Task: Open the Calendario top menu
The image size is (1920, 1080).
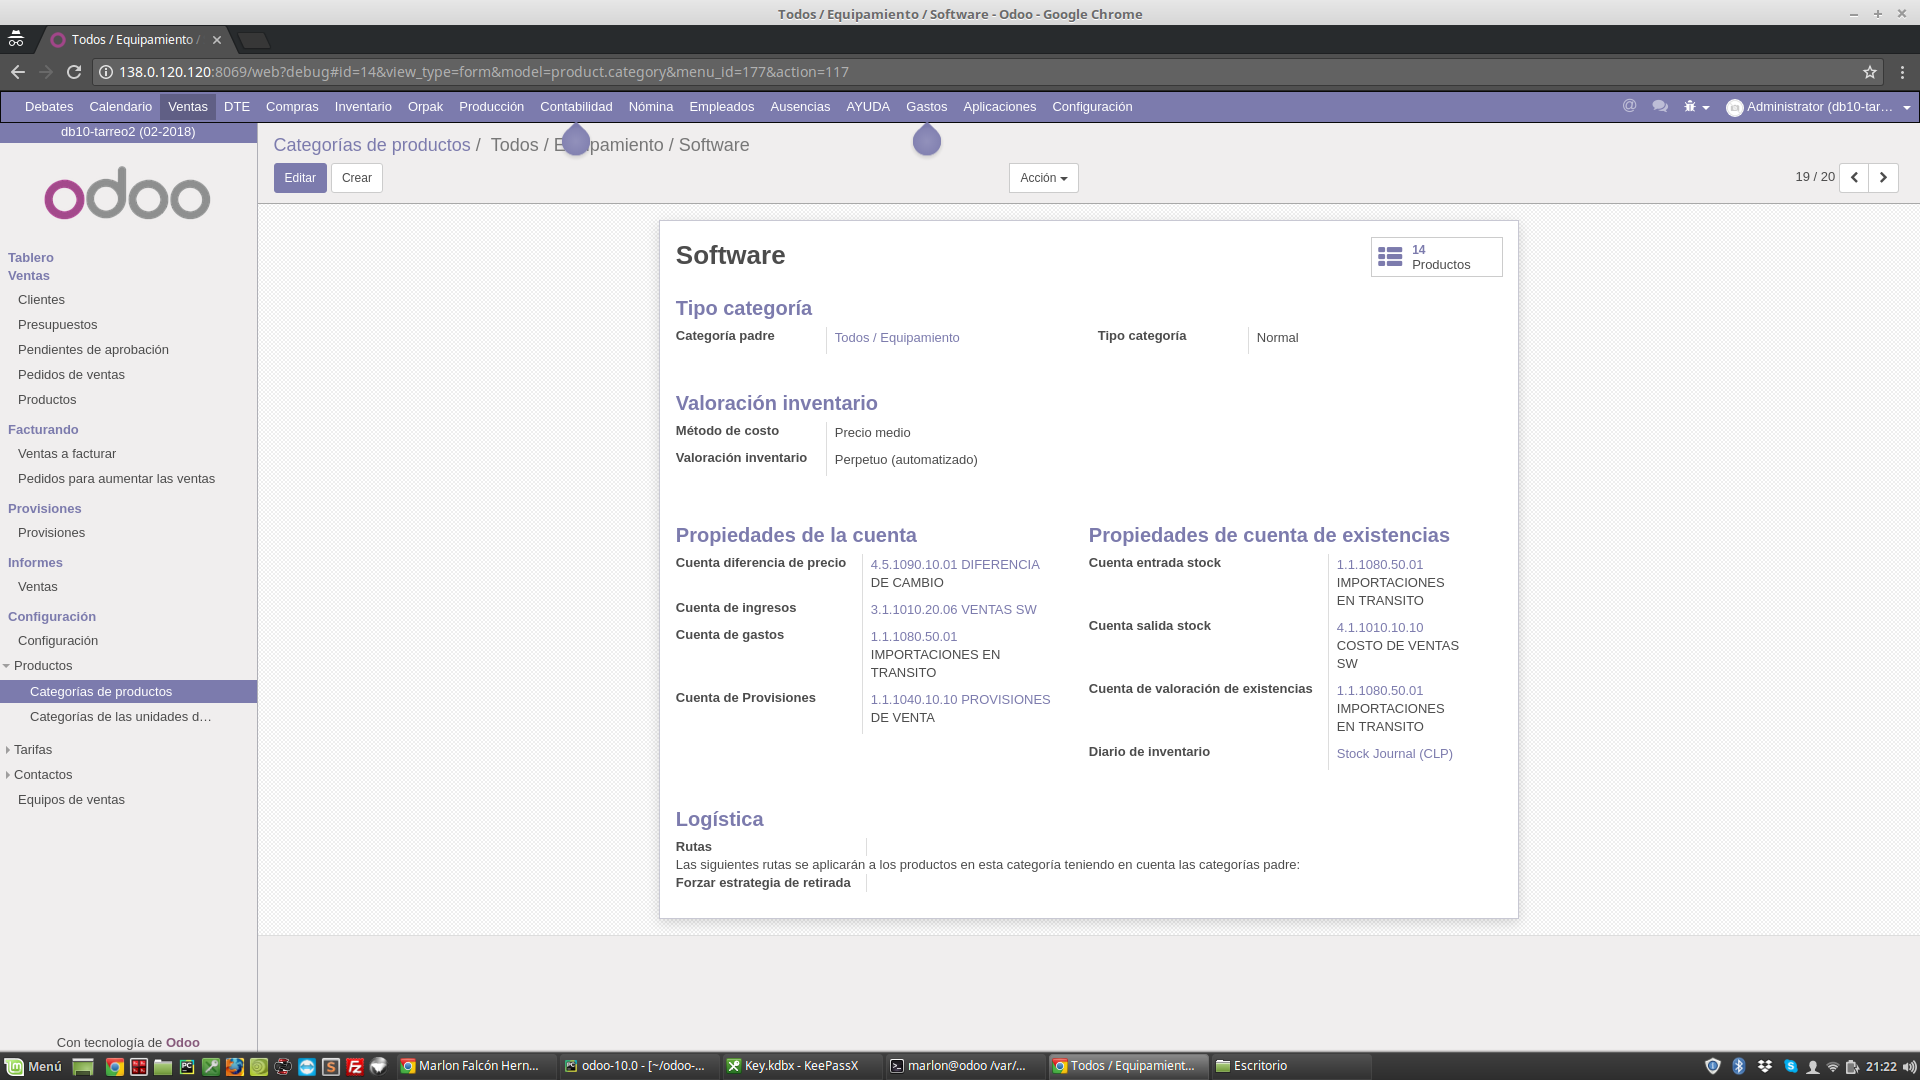Action: (120, 107)
